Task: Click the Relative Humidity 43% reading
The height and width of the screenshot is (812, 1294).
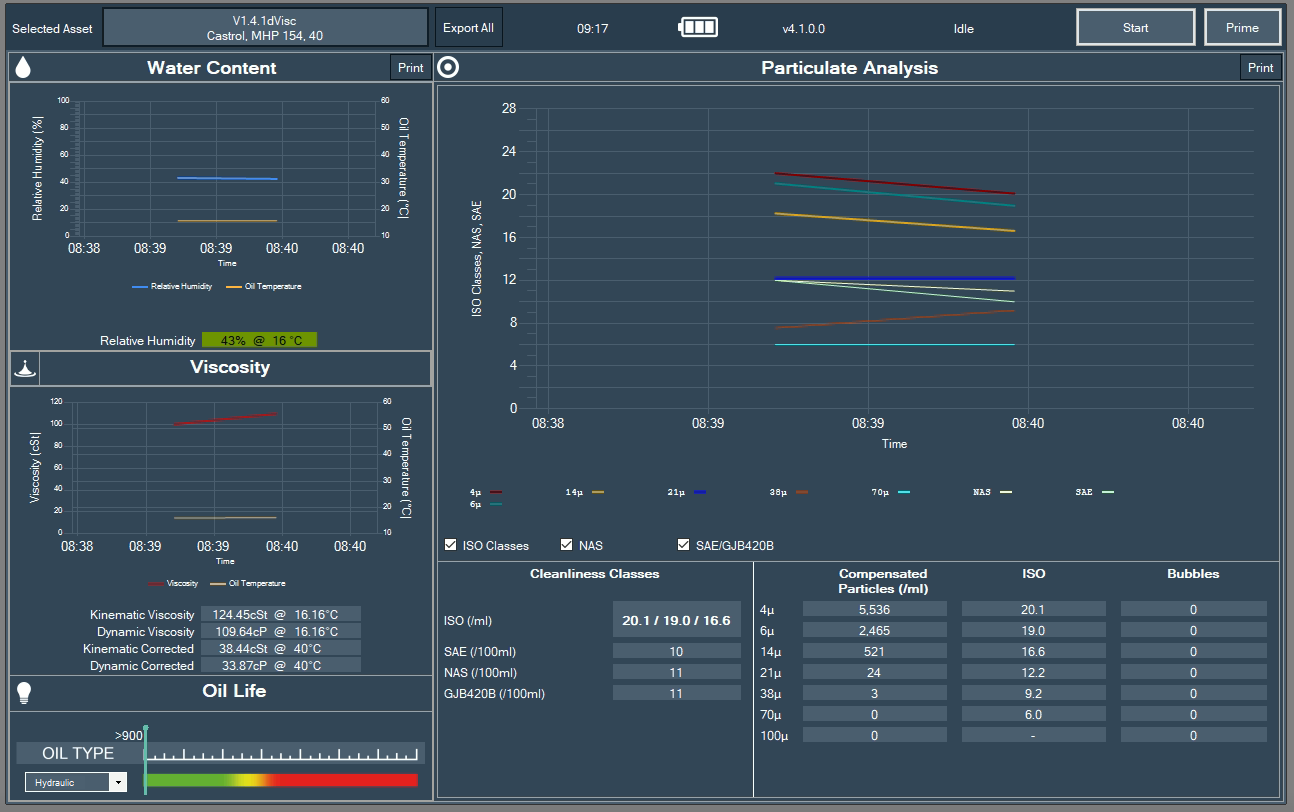Action: point(259,340)
